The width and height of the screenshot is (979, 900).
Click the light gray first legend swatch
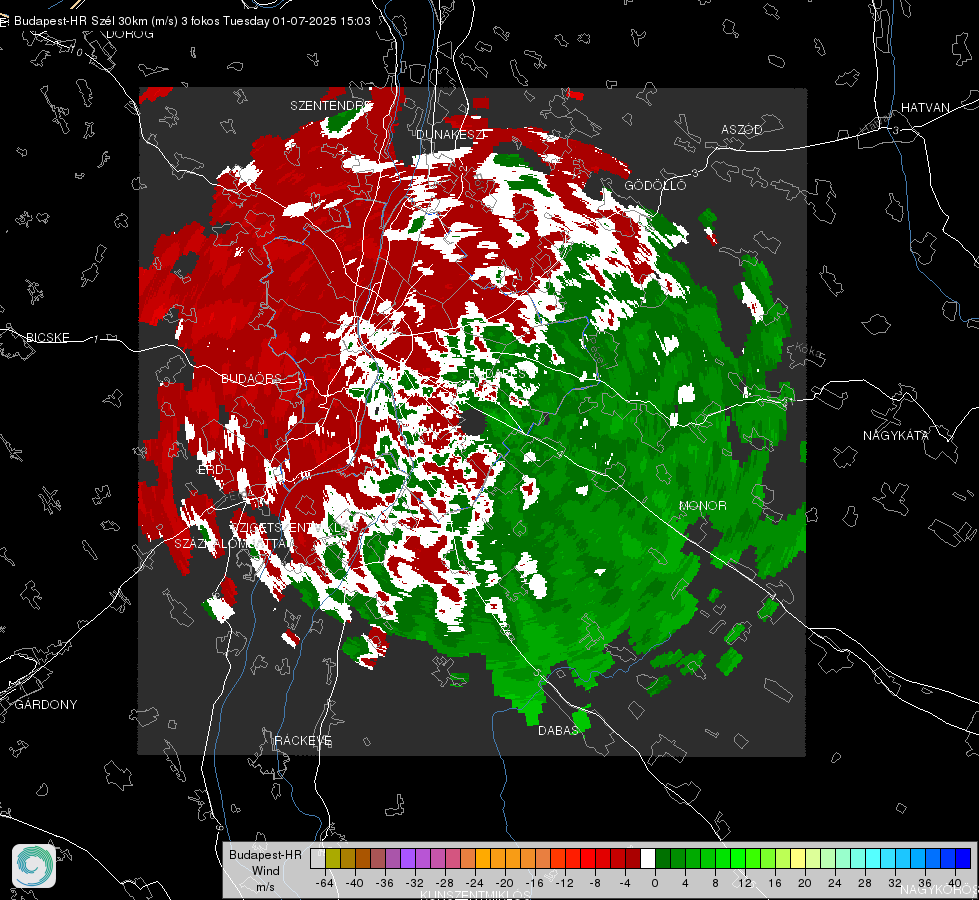[x=318, y=858]
